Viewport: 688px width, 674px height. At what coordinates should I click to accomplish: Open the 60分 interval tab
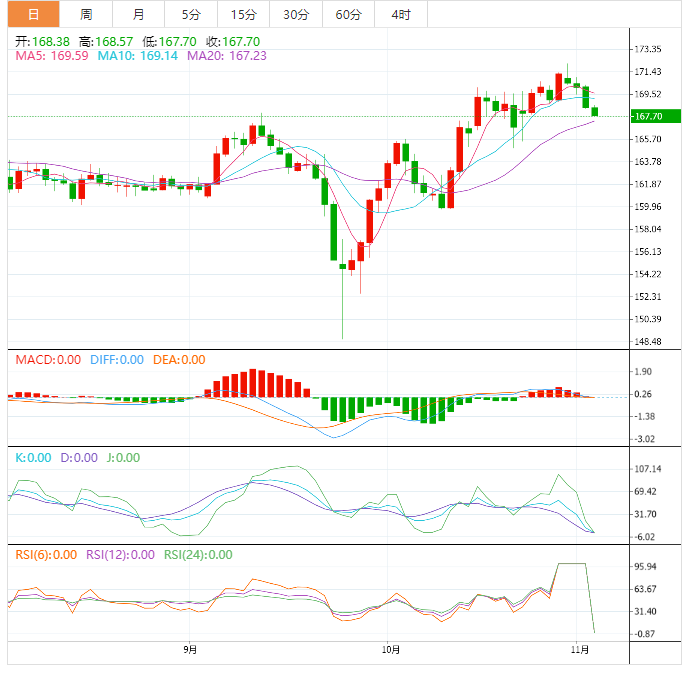tap(348, 14)
